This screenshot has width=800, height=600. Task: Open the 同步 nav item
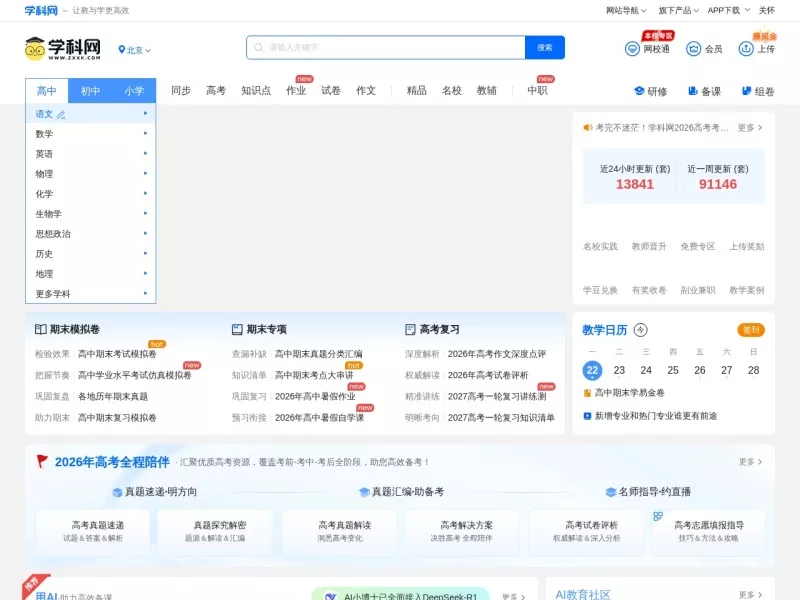click(x=181, y=90)
